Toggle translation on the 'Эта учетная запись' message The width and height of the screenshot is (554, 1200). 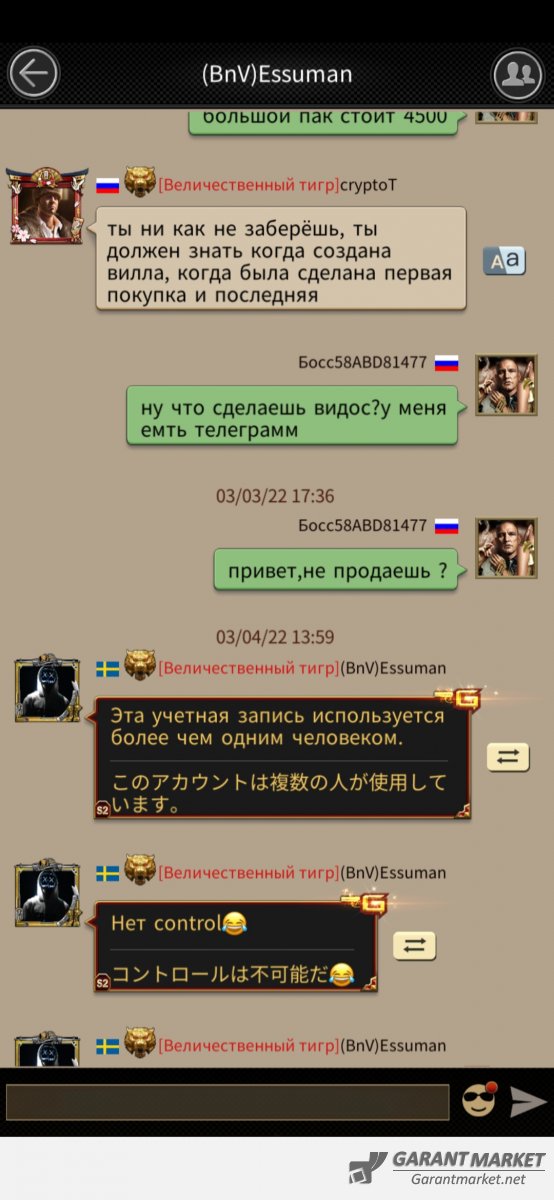(508, 757)
